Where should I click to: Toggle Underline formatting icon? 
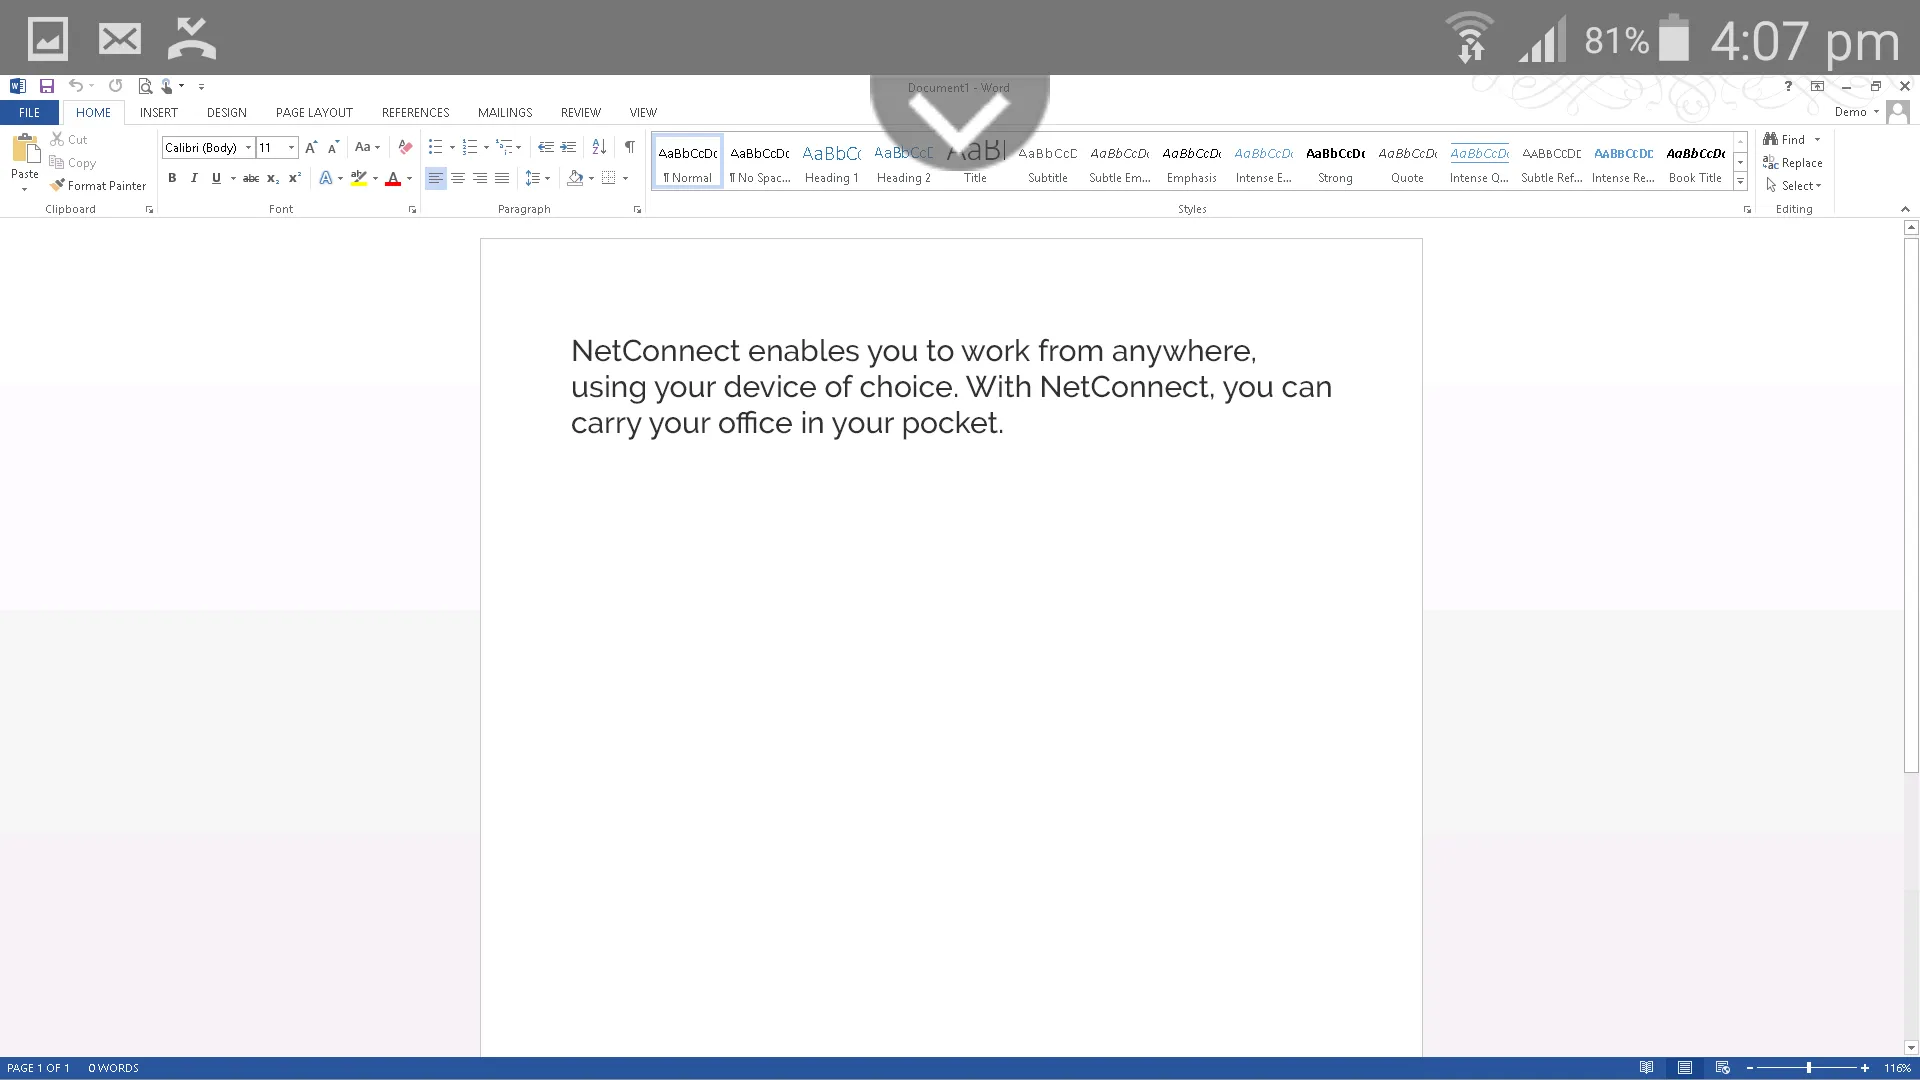tap(216, 178)
